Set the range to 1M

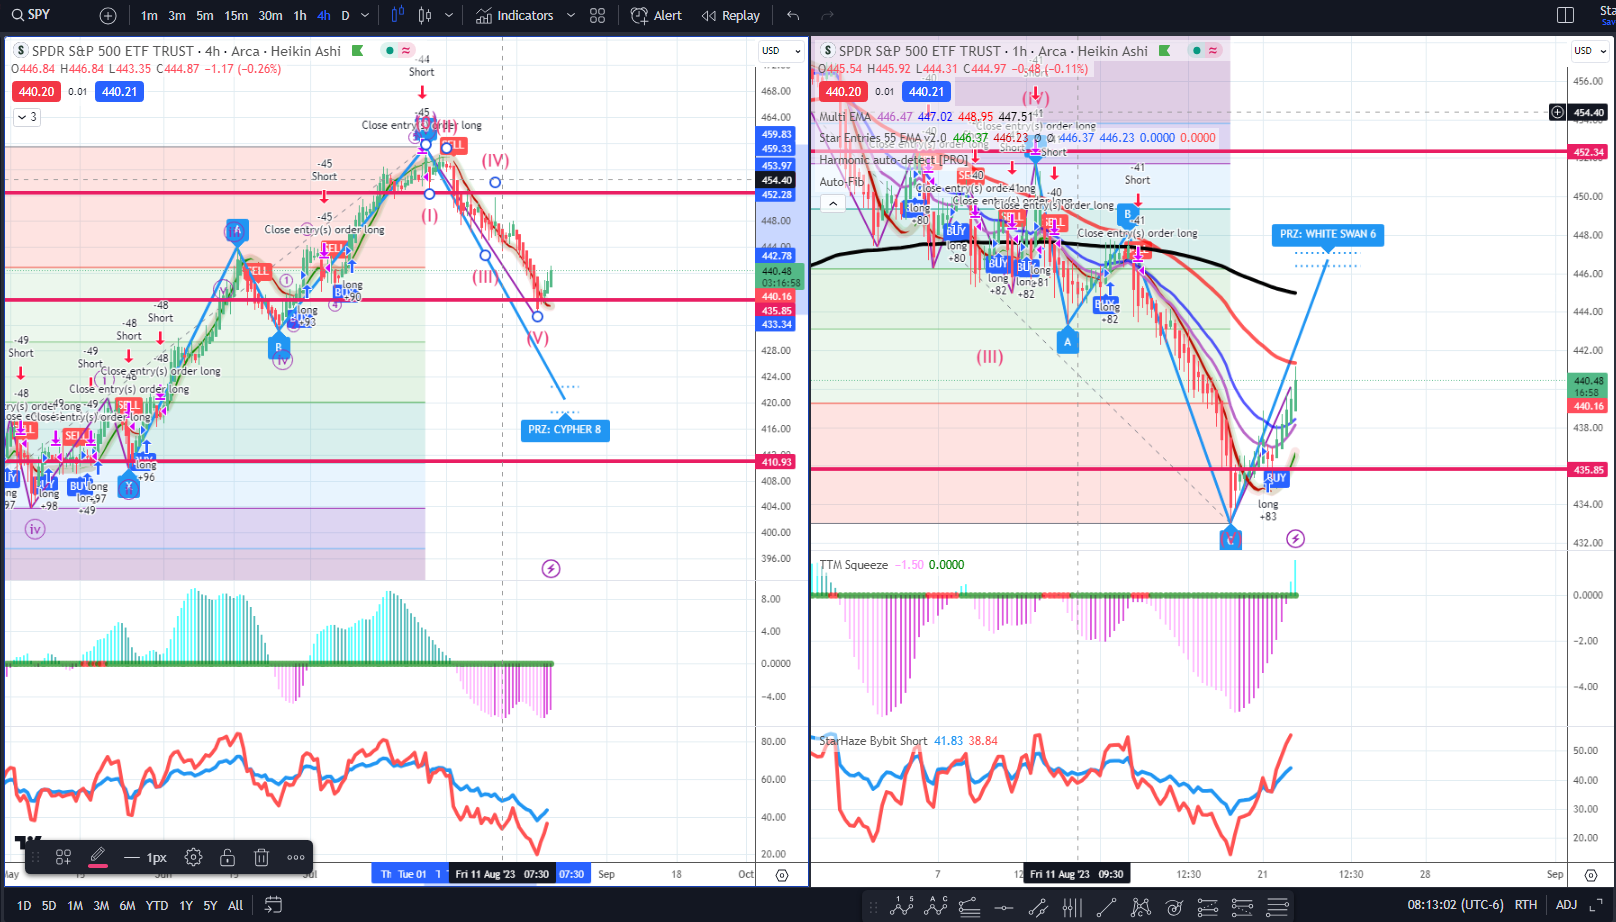75,906
